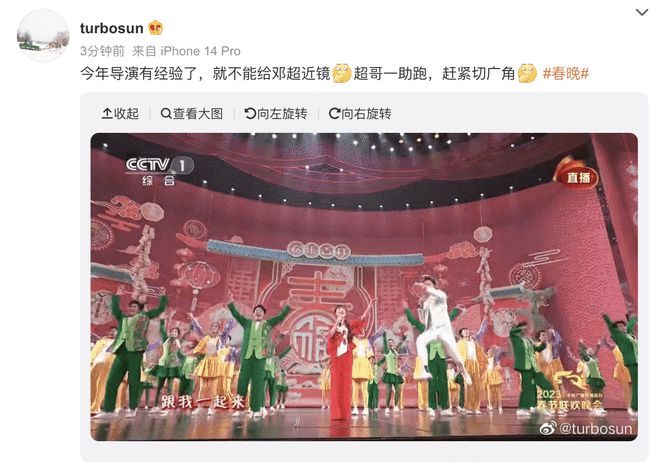The height and width of the screenshot is (466, 660).
Task: Click the first thinking emoji in the post text
Action: click(342, 73)
